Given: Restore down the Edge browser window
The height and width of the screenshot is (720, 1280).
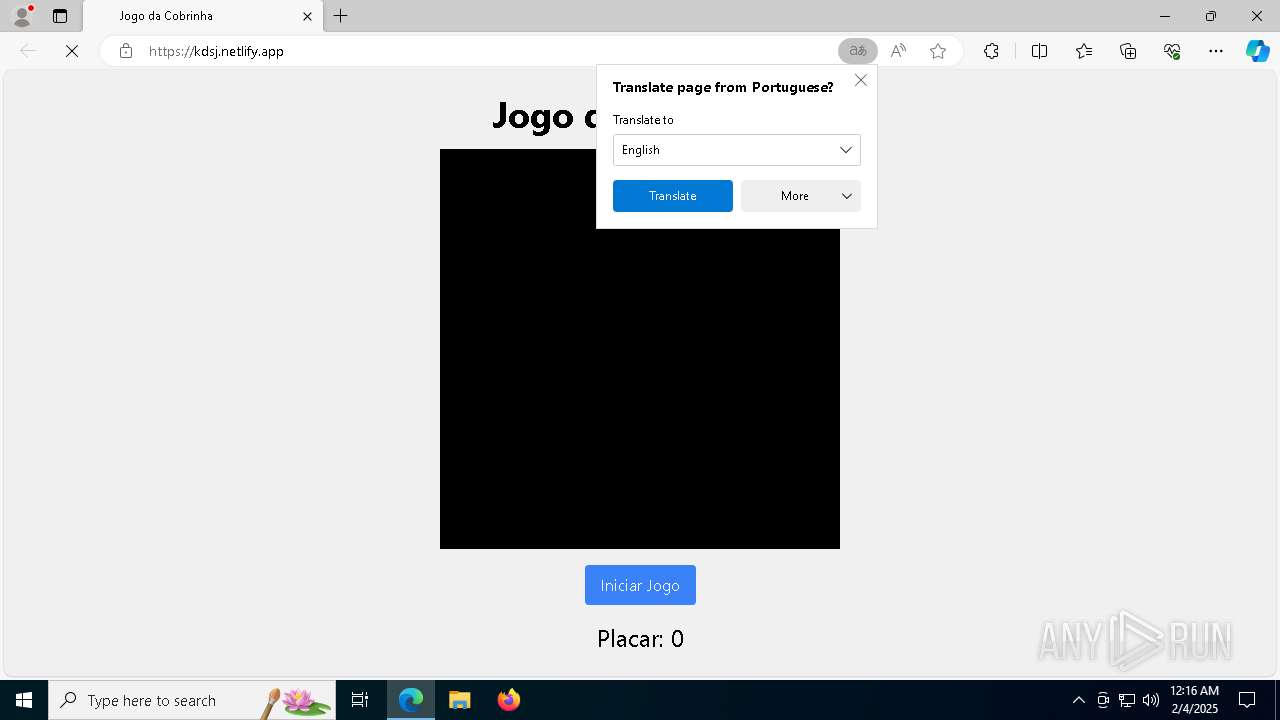Looking at the screenshot, I should tap(1211, 16).
